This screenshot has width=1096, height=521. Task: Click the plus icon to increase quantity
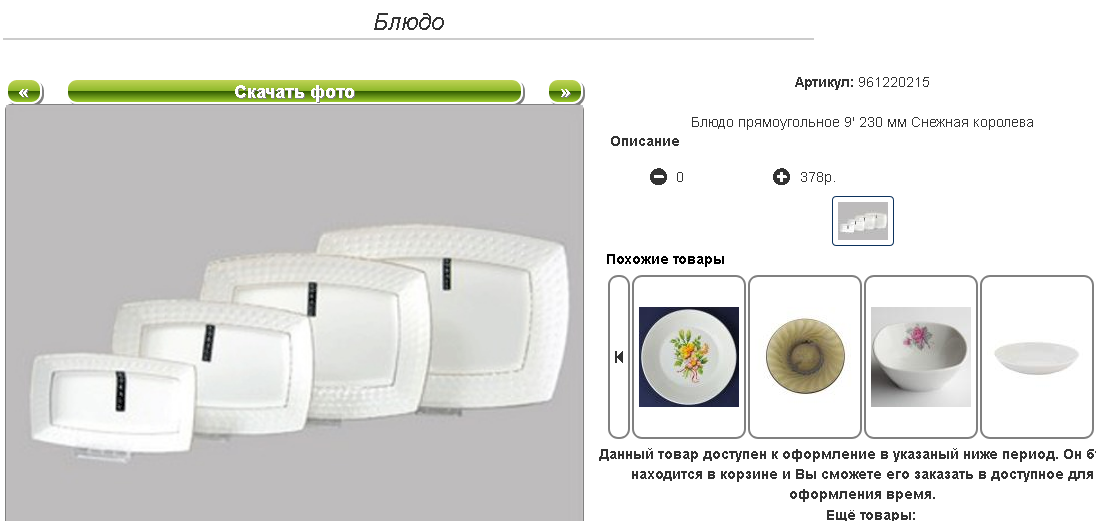pyautogui.click(x=781, y=177)
